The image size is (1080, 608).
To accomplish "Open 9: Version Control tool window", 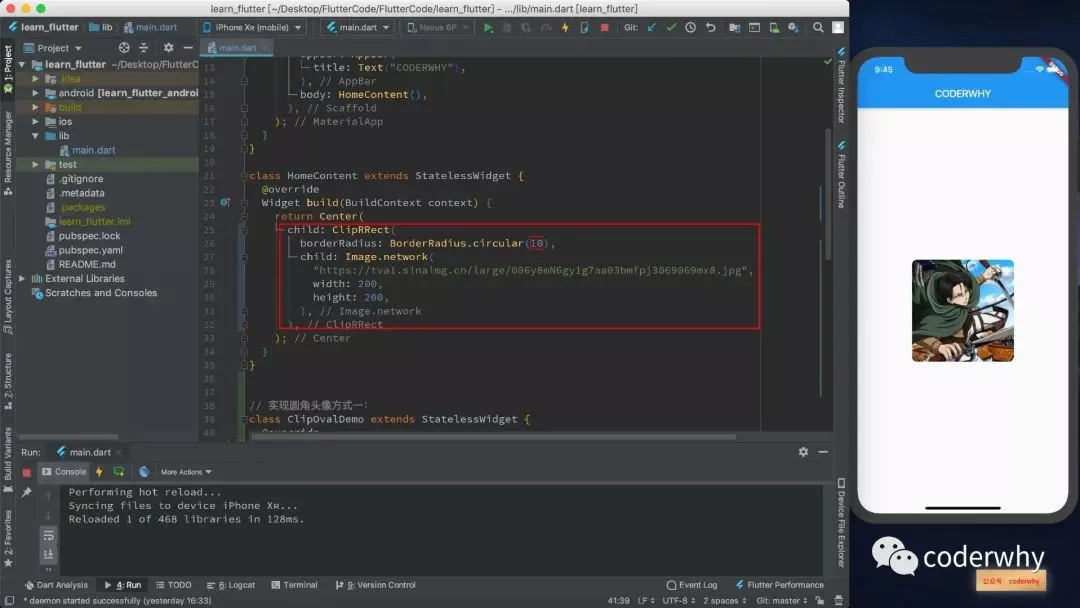I will pyautogui.click(x=375, y=585).
